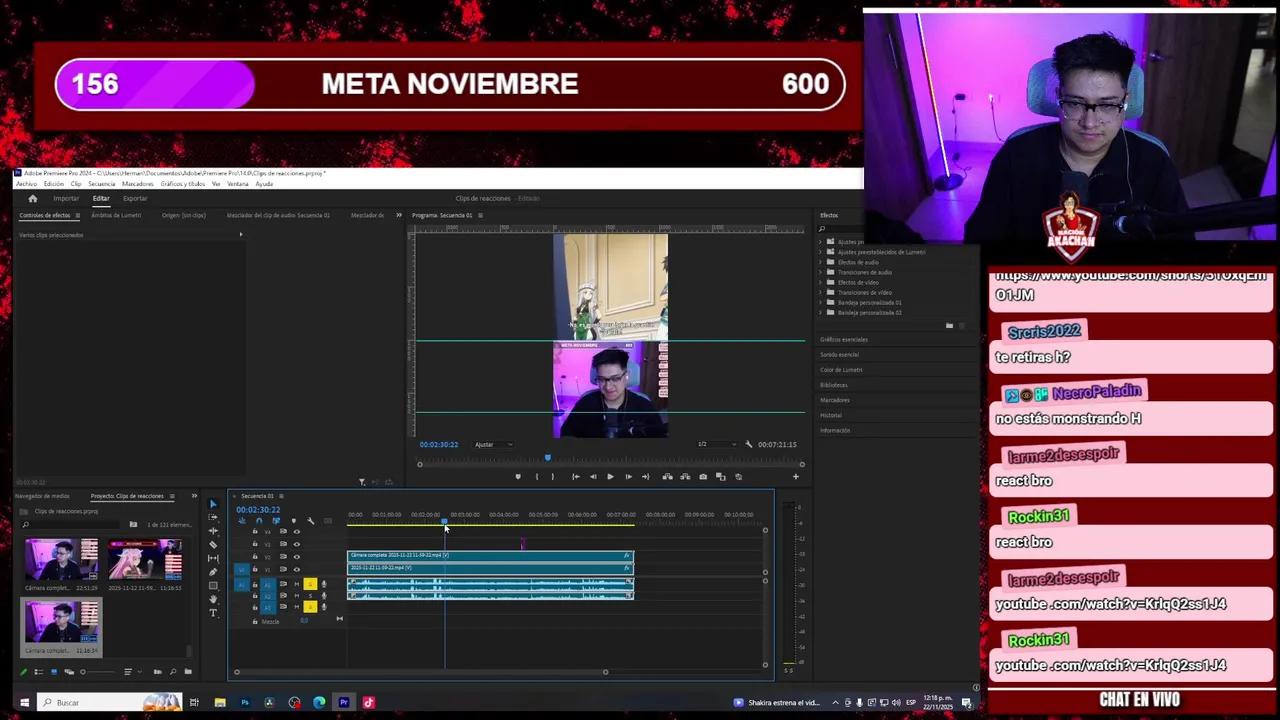The height and width of the screenshot is (720, 1280).
Task: Select the Rectangle tool
Action: [x=213, y=586]
